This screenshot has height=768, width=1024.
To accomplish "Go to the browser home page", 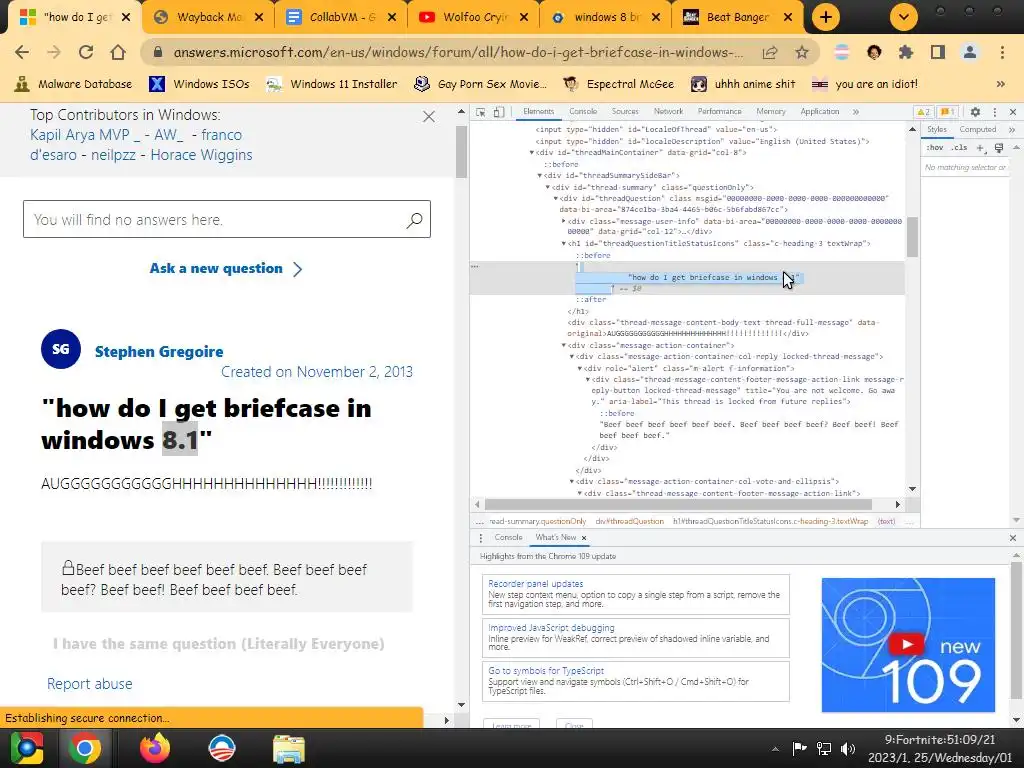I will point(118,52).
